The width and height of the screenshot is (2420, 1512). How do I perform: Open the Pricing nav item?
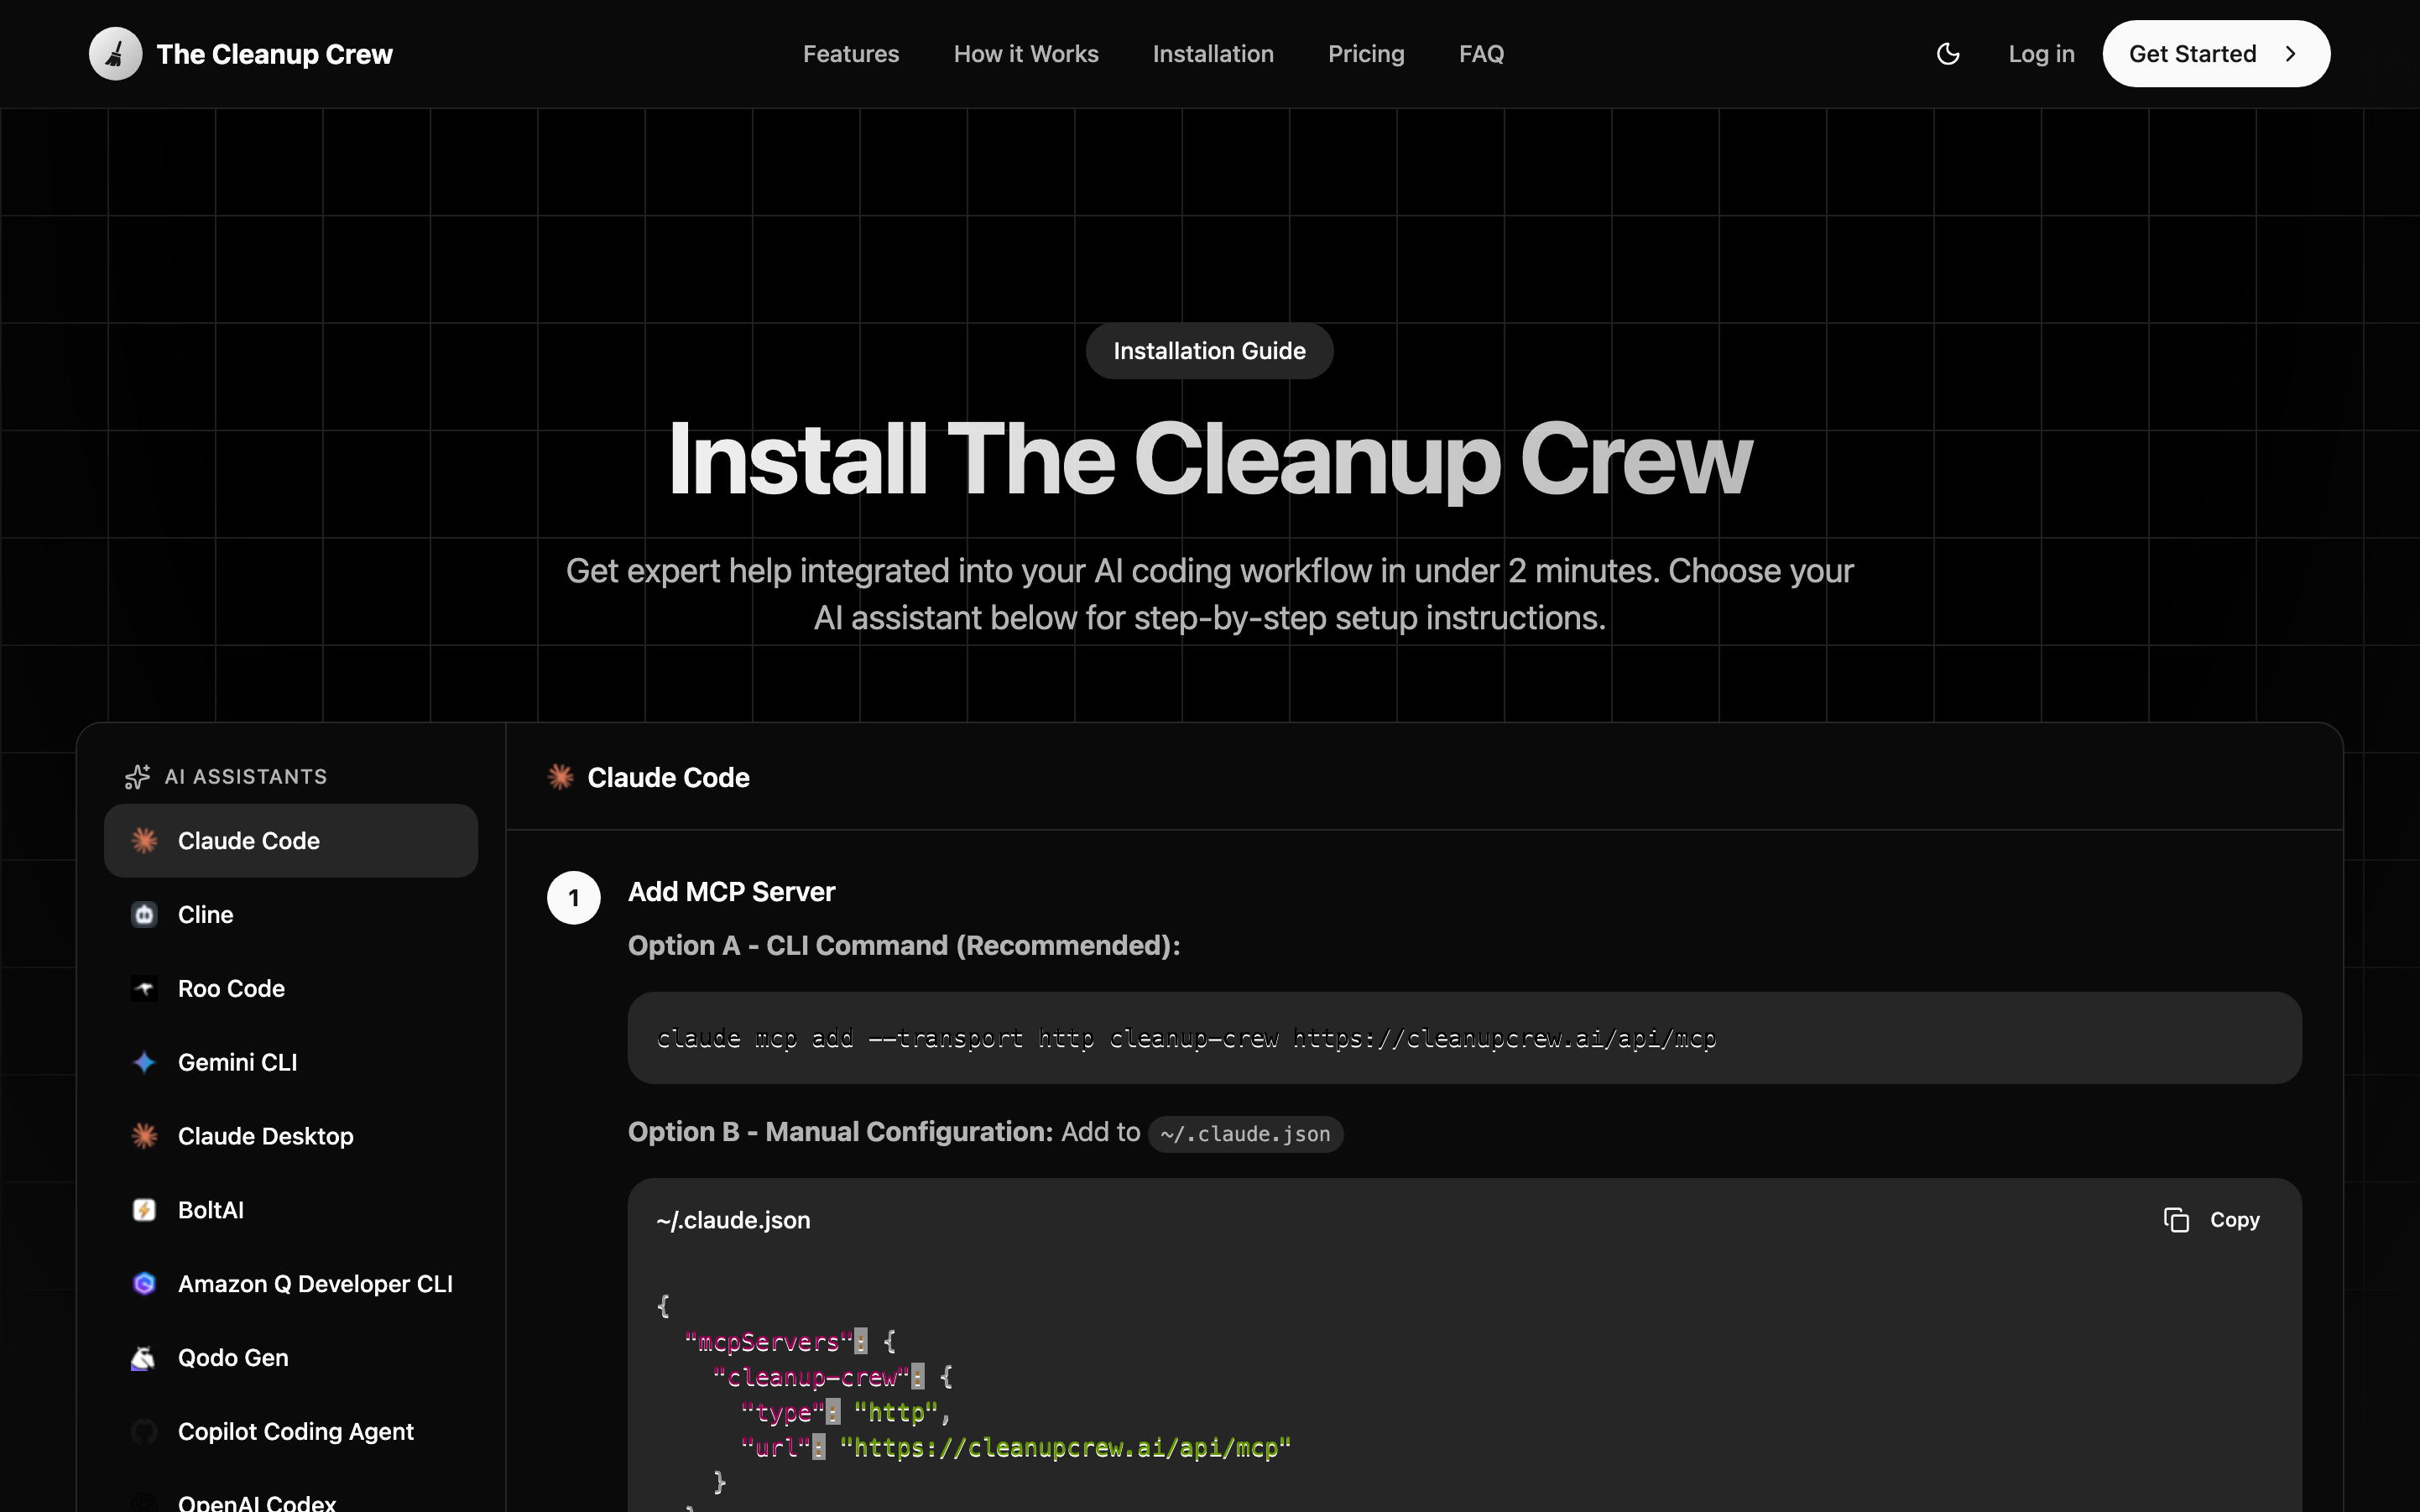pos(1366,54)
